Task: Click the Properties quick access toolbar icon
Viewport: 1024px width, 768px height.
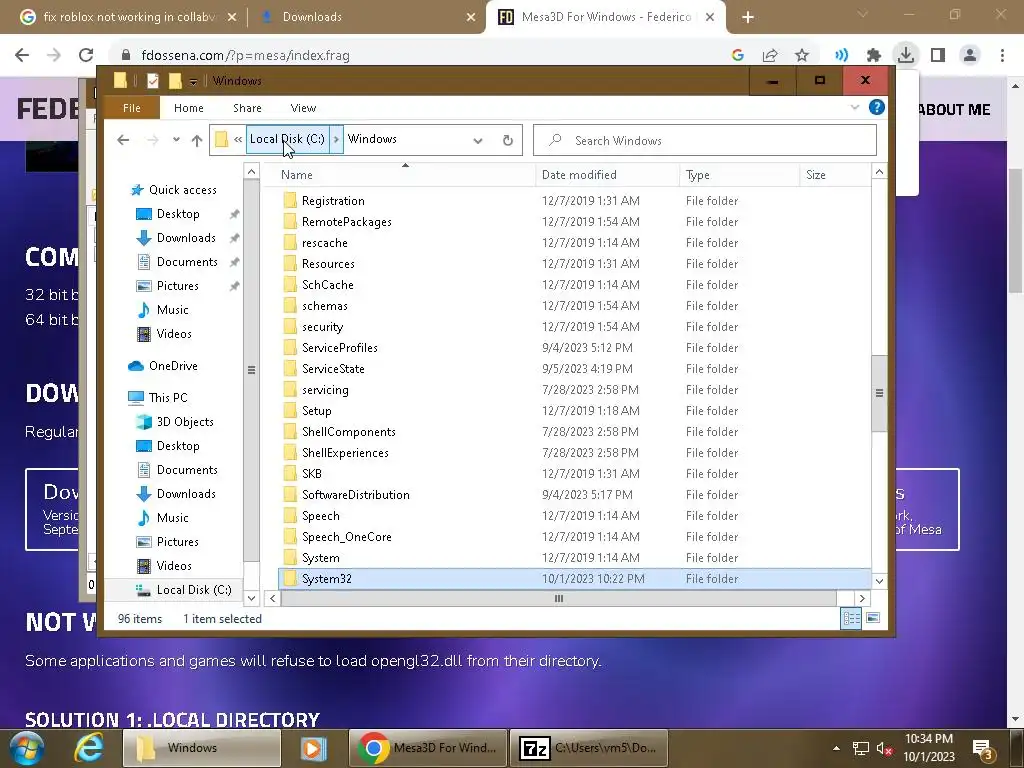Action: click(153, 81)
